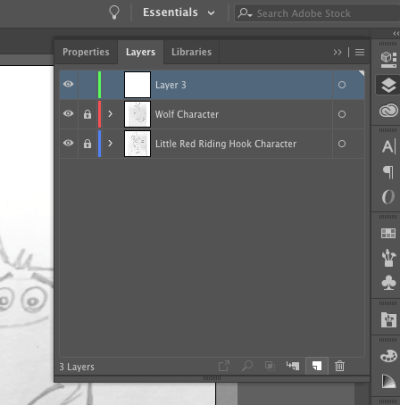Click the Locate Object magnifier icon
This screenshot has width=400, height=405.
pyautogui.click(x=247, y=366)
